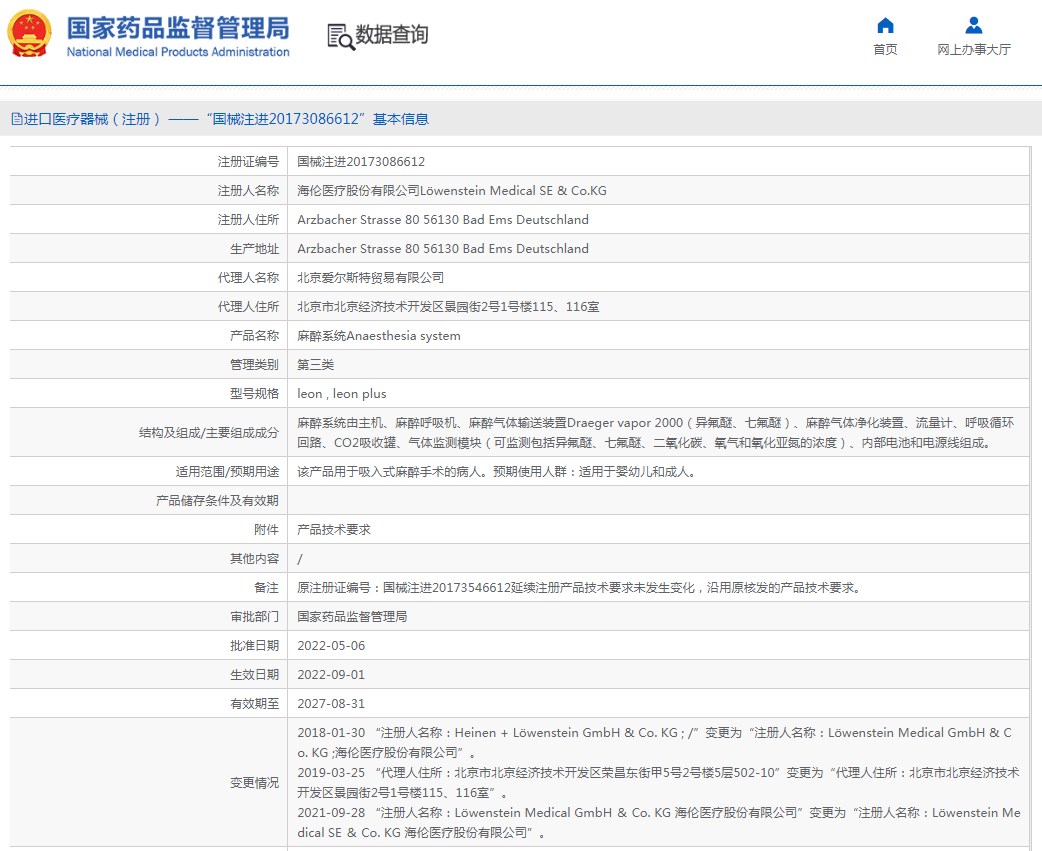Click National Medical Products Administration subtitle
This screenshot has width=1042, height=851.
(178, 52)
